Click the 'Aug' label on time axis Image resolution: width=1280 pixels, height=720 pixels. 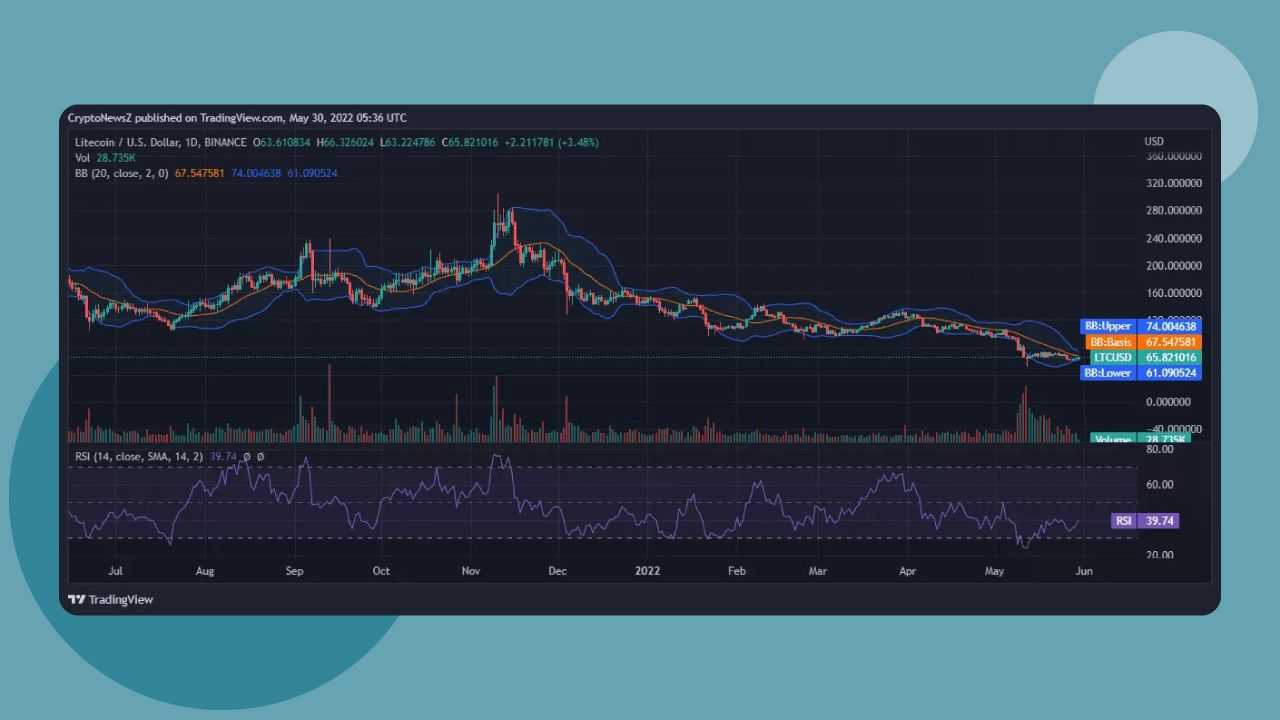pyautogui.click(x=205, y=571)
